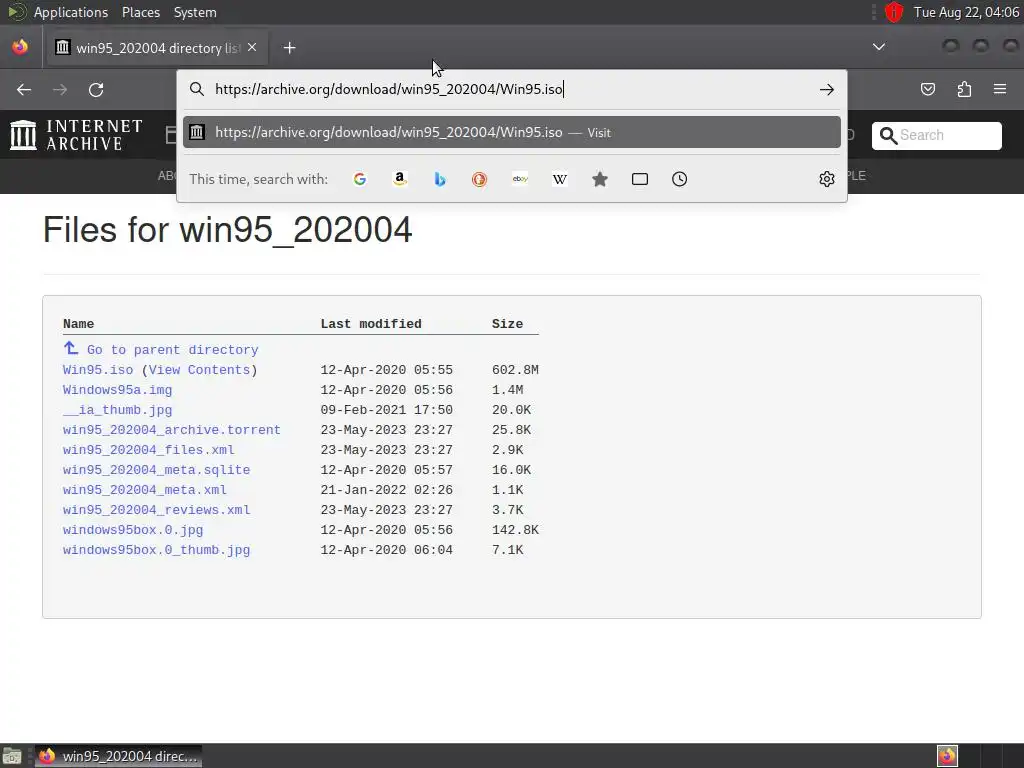This screenshot has width=1024, height=768.
Task: Click the magnifier in Archive search
Action: 888,136
